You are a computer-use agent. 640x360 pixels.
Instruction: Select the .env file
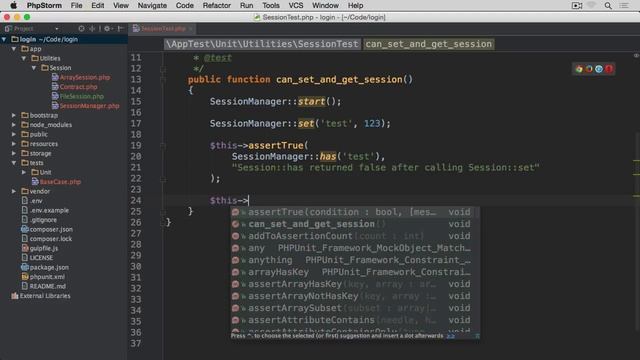[x=32, y=201]
